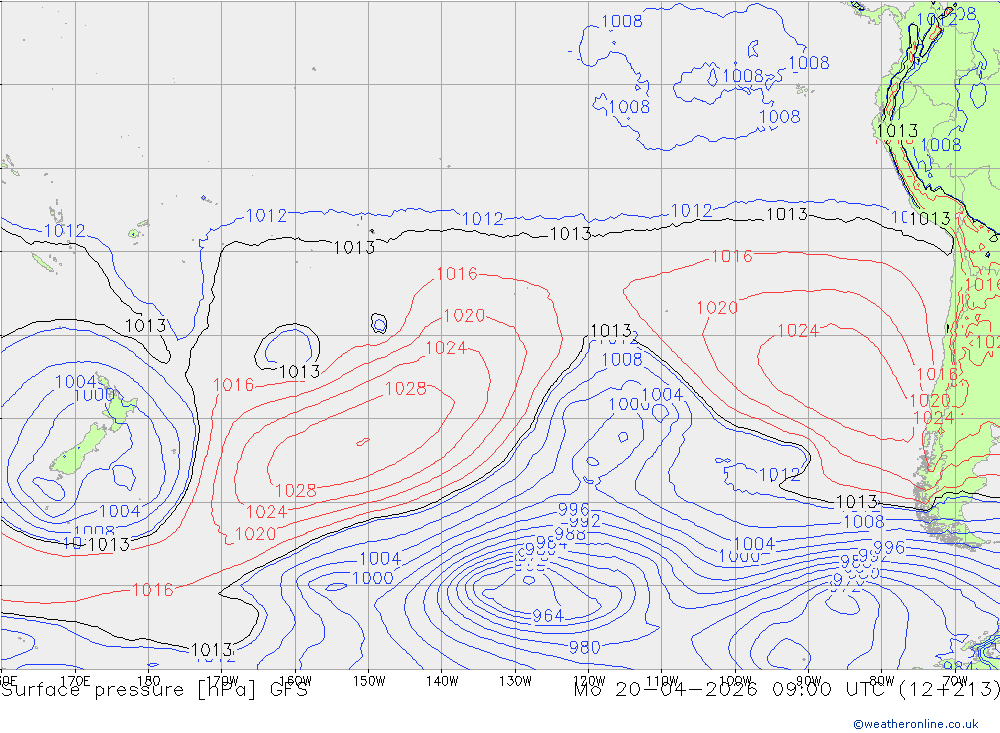The height and width of the screenshot is (733, 1000).
Task: Click the 140W longitude label
Action: pyautogui.click(x=442, y=681)
